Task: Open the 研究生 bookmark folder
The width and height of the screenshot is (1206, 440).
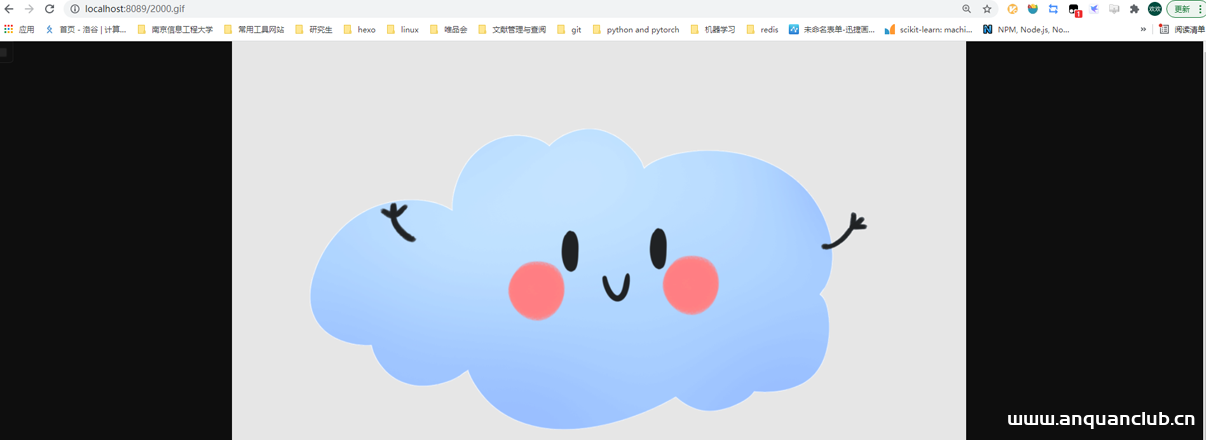Action: click(x=313, y=30)
